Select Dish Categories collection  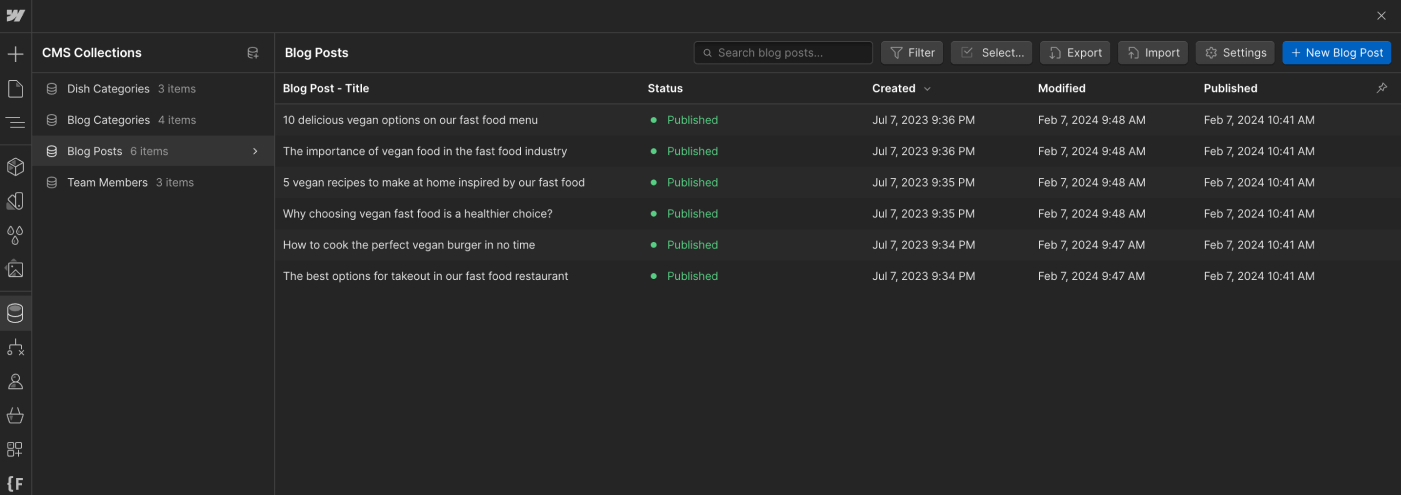[154, 89]
